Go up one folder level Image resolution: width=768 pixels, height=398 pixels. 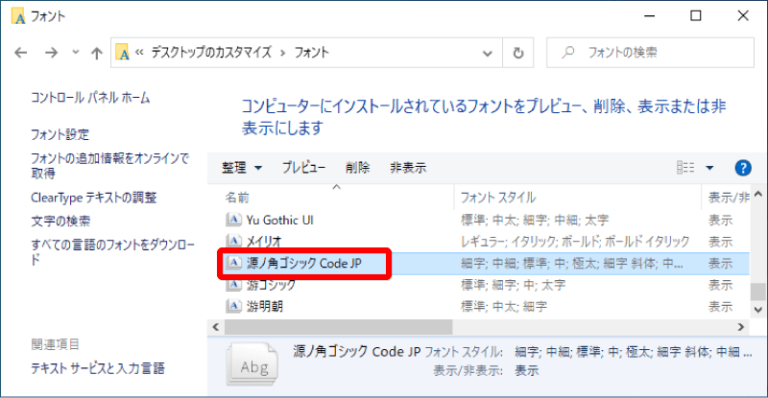click(96, 53)
